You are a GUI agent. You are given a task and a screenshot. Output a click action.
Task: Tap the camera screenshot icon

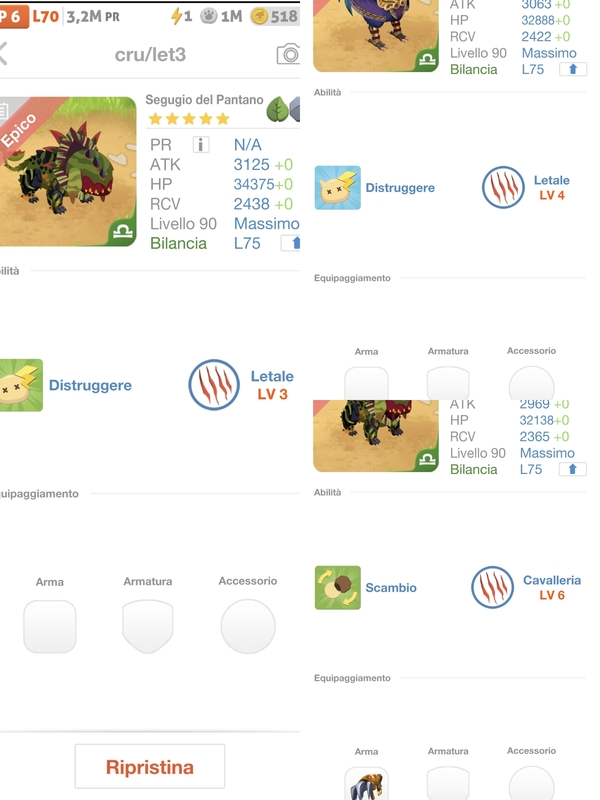click(288, 54)
